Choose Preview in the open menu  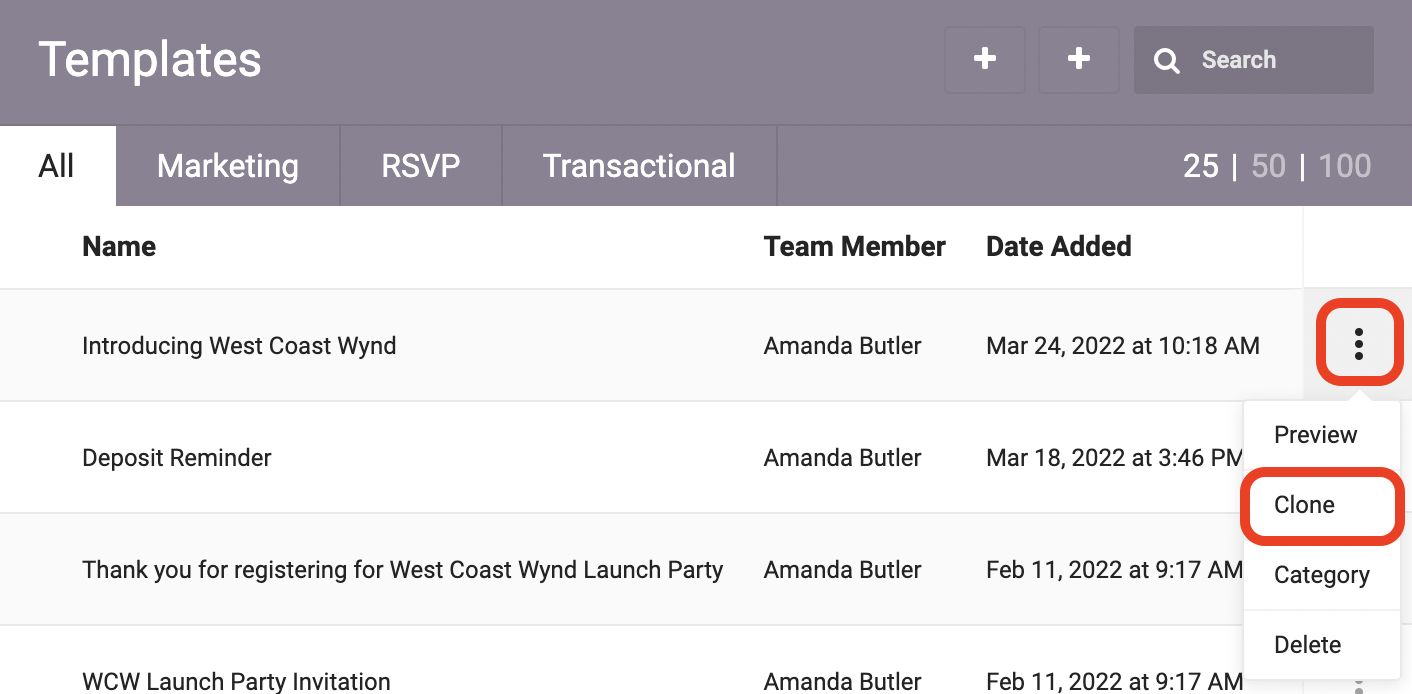1315,435
